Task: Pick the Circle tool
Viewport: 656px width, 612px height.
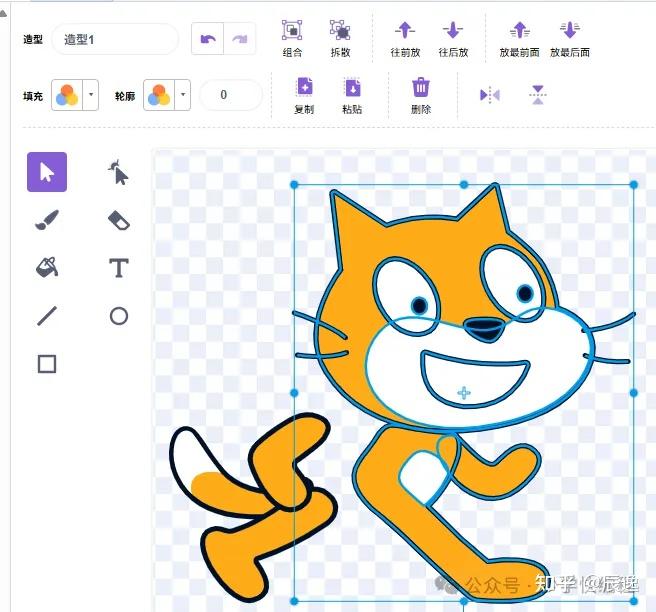Action: pos(119,316)
